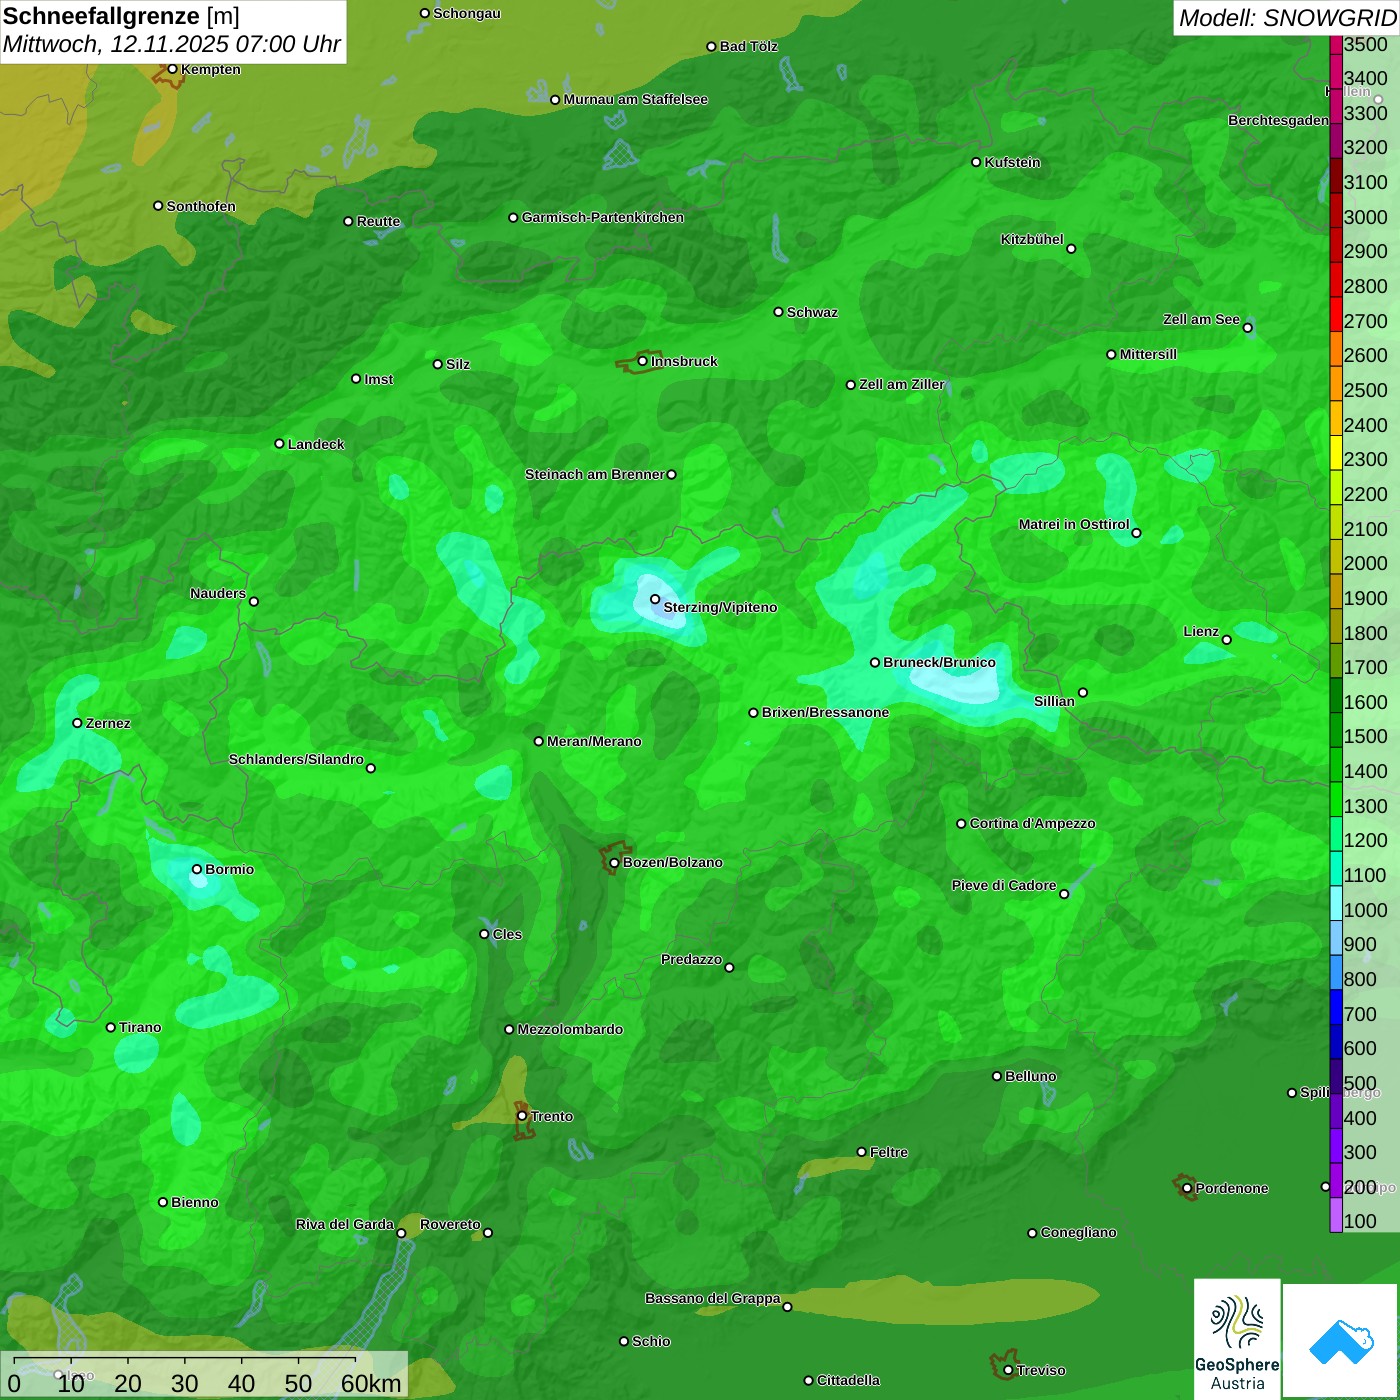Click the Mezzolombardo label
The width and height of the screenshot is (1400, 1400).
click(570, 1029)
